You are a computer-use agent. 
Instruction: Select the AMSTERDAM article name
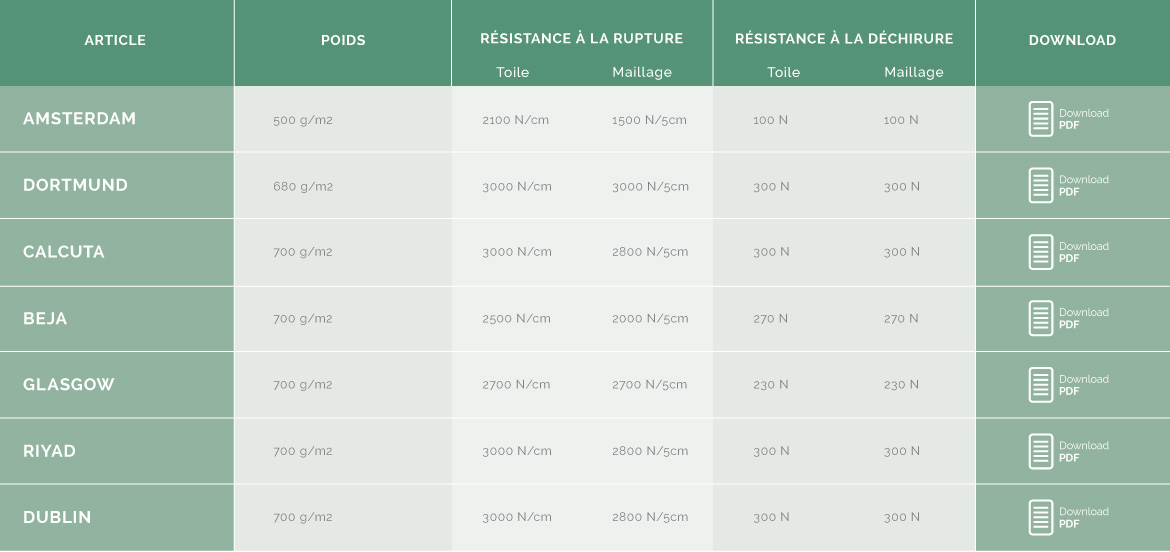80,119
